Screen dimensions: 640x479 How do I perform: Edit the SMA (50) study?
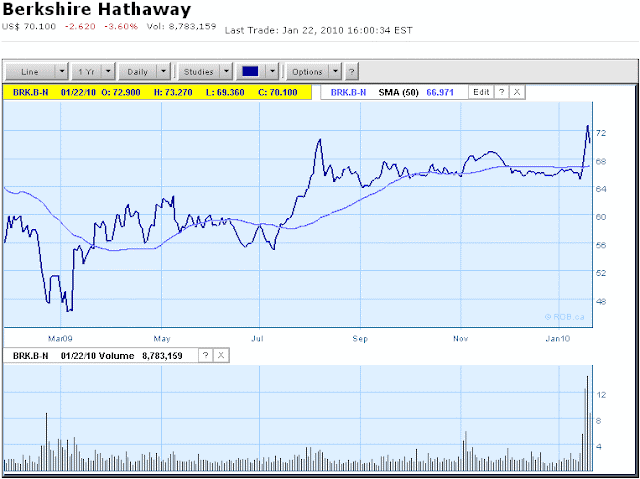tap(481, 92)
